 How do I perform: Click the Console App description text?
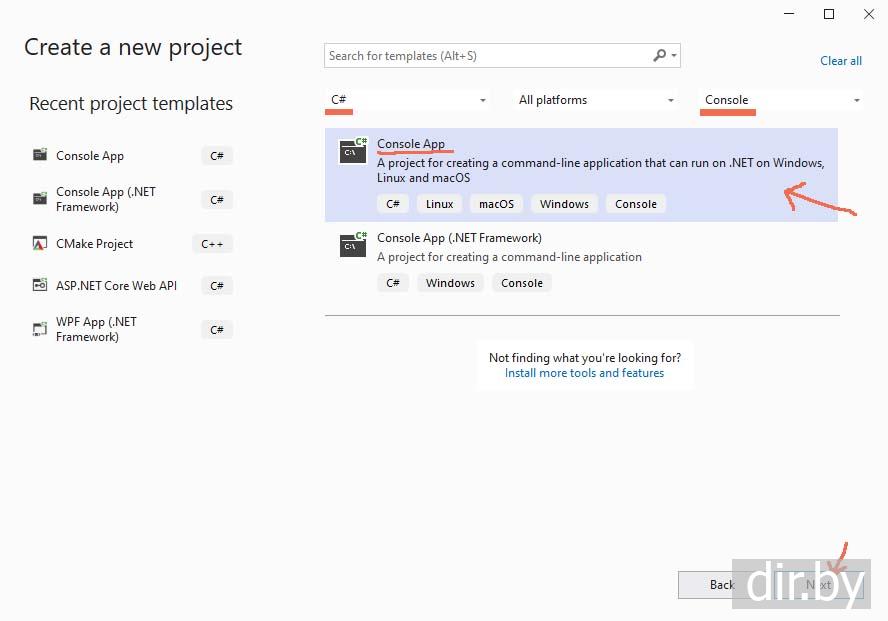600,170
